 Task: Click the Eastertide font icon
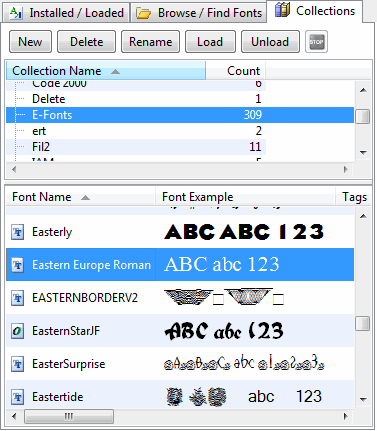pos(17,397)
